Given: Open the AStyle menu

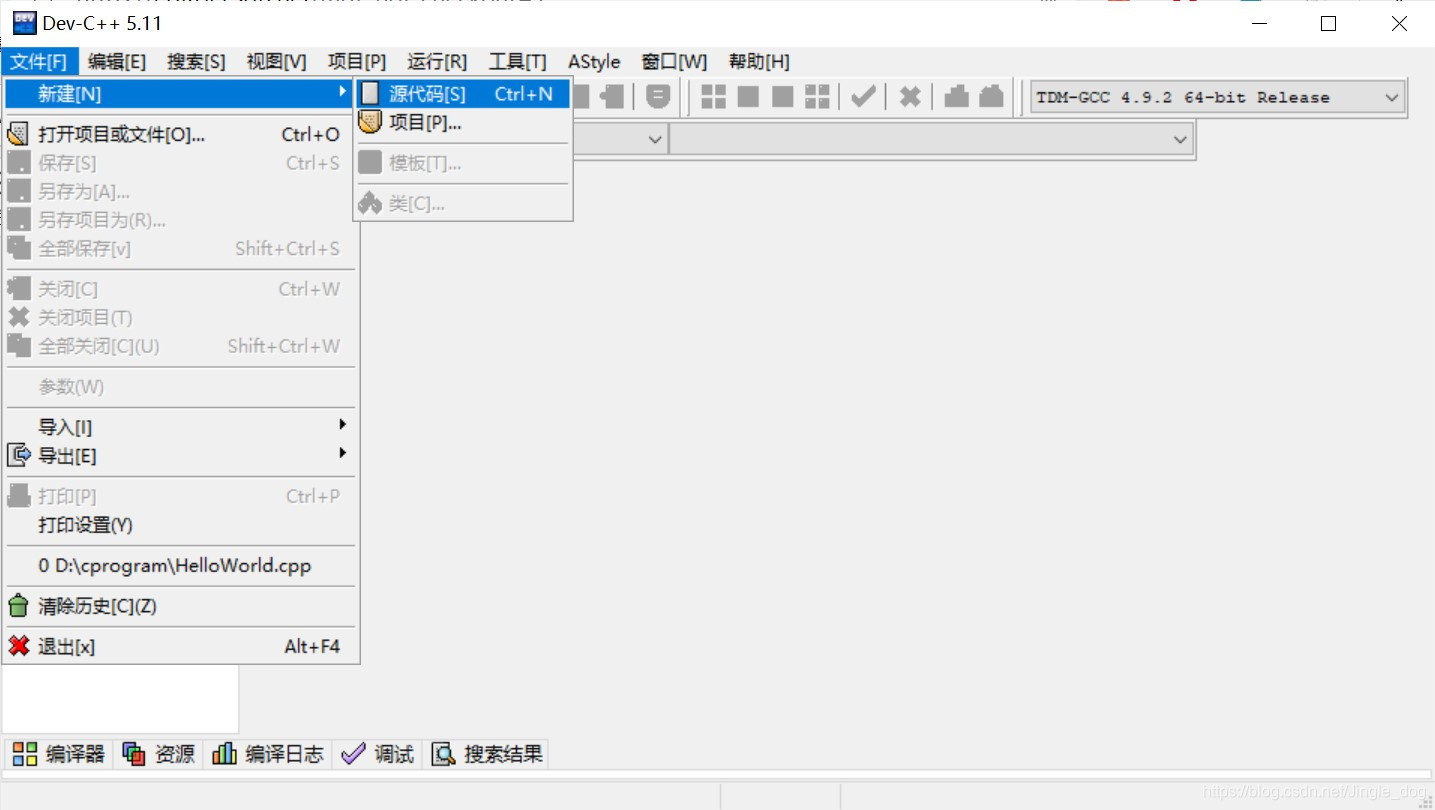Looking at the screenshot, I should tap(594, 62).
